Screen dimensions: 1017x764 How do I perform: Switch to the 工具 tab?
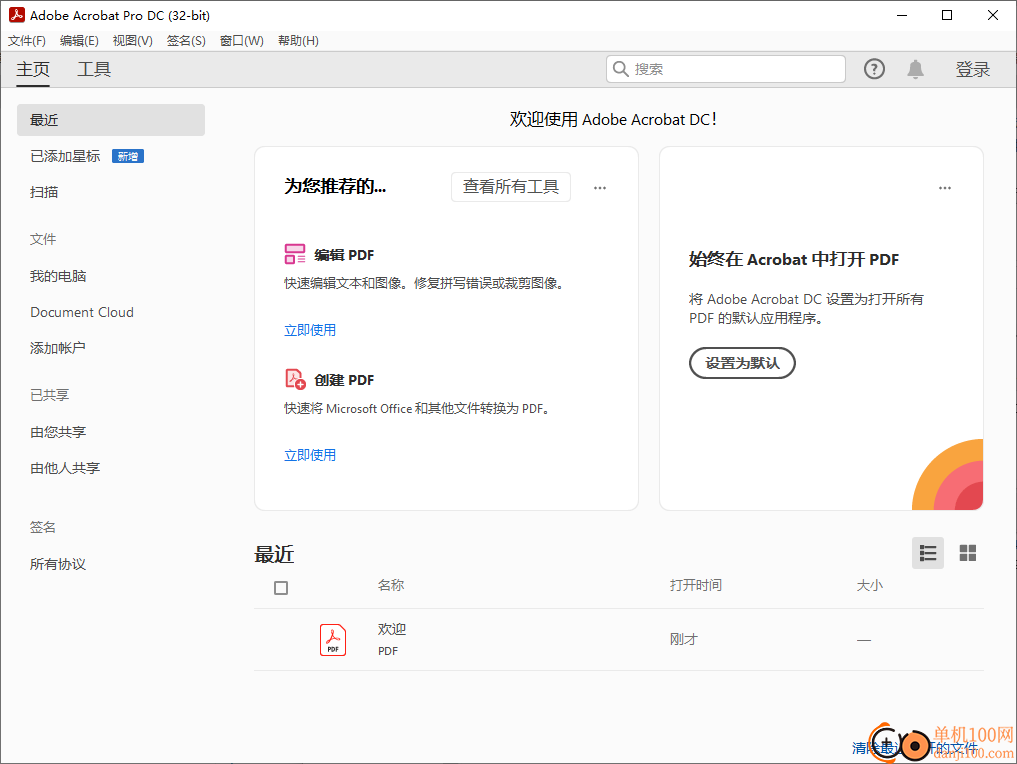tap(94, 69)
